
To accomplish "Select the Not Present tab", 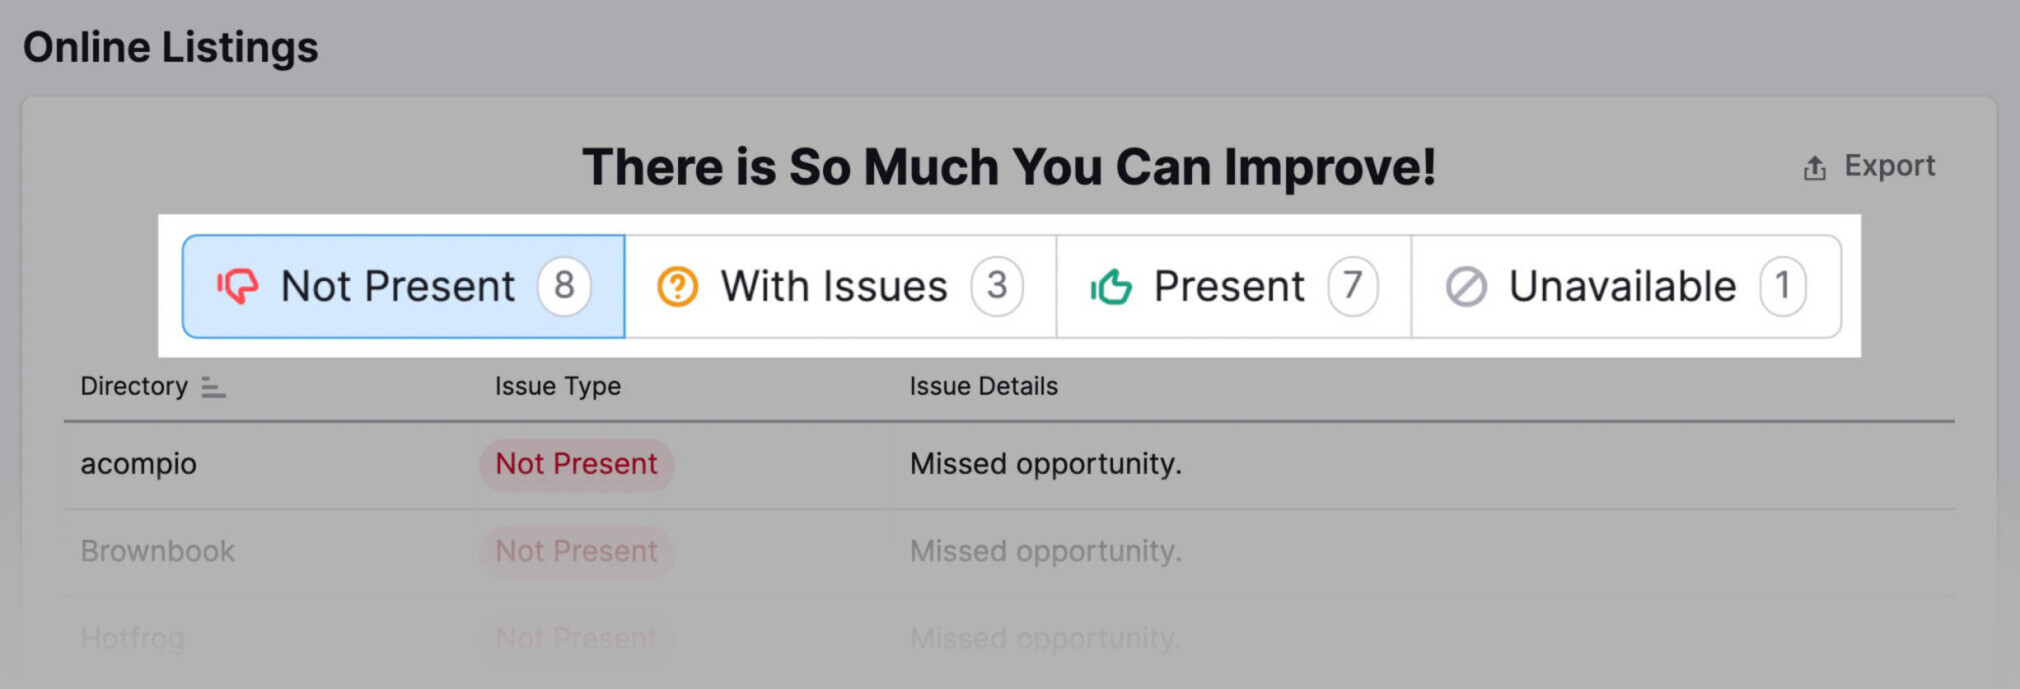I will tap(398, 287).
